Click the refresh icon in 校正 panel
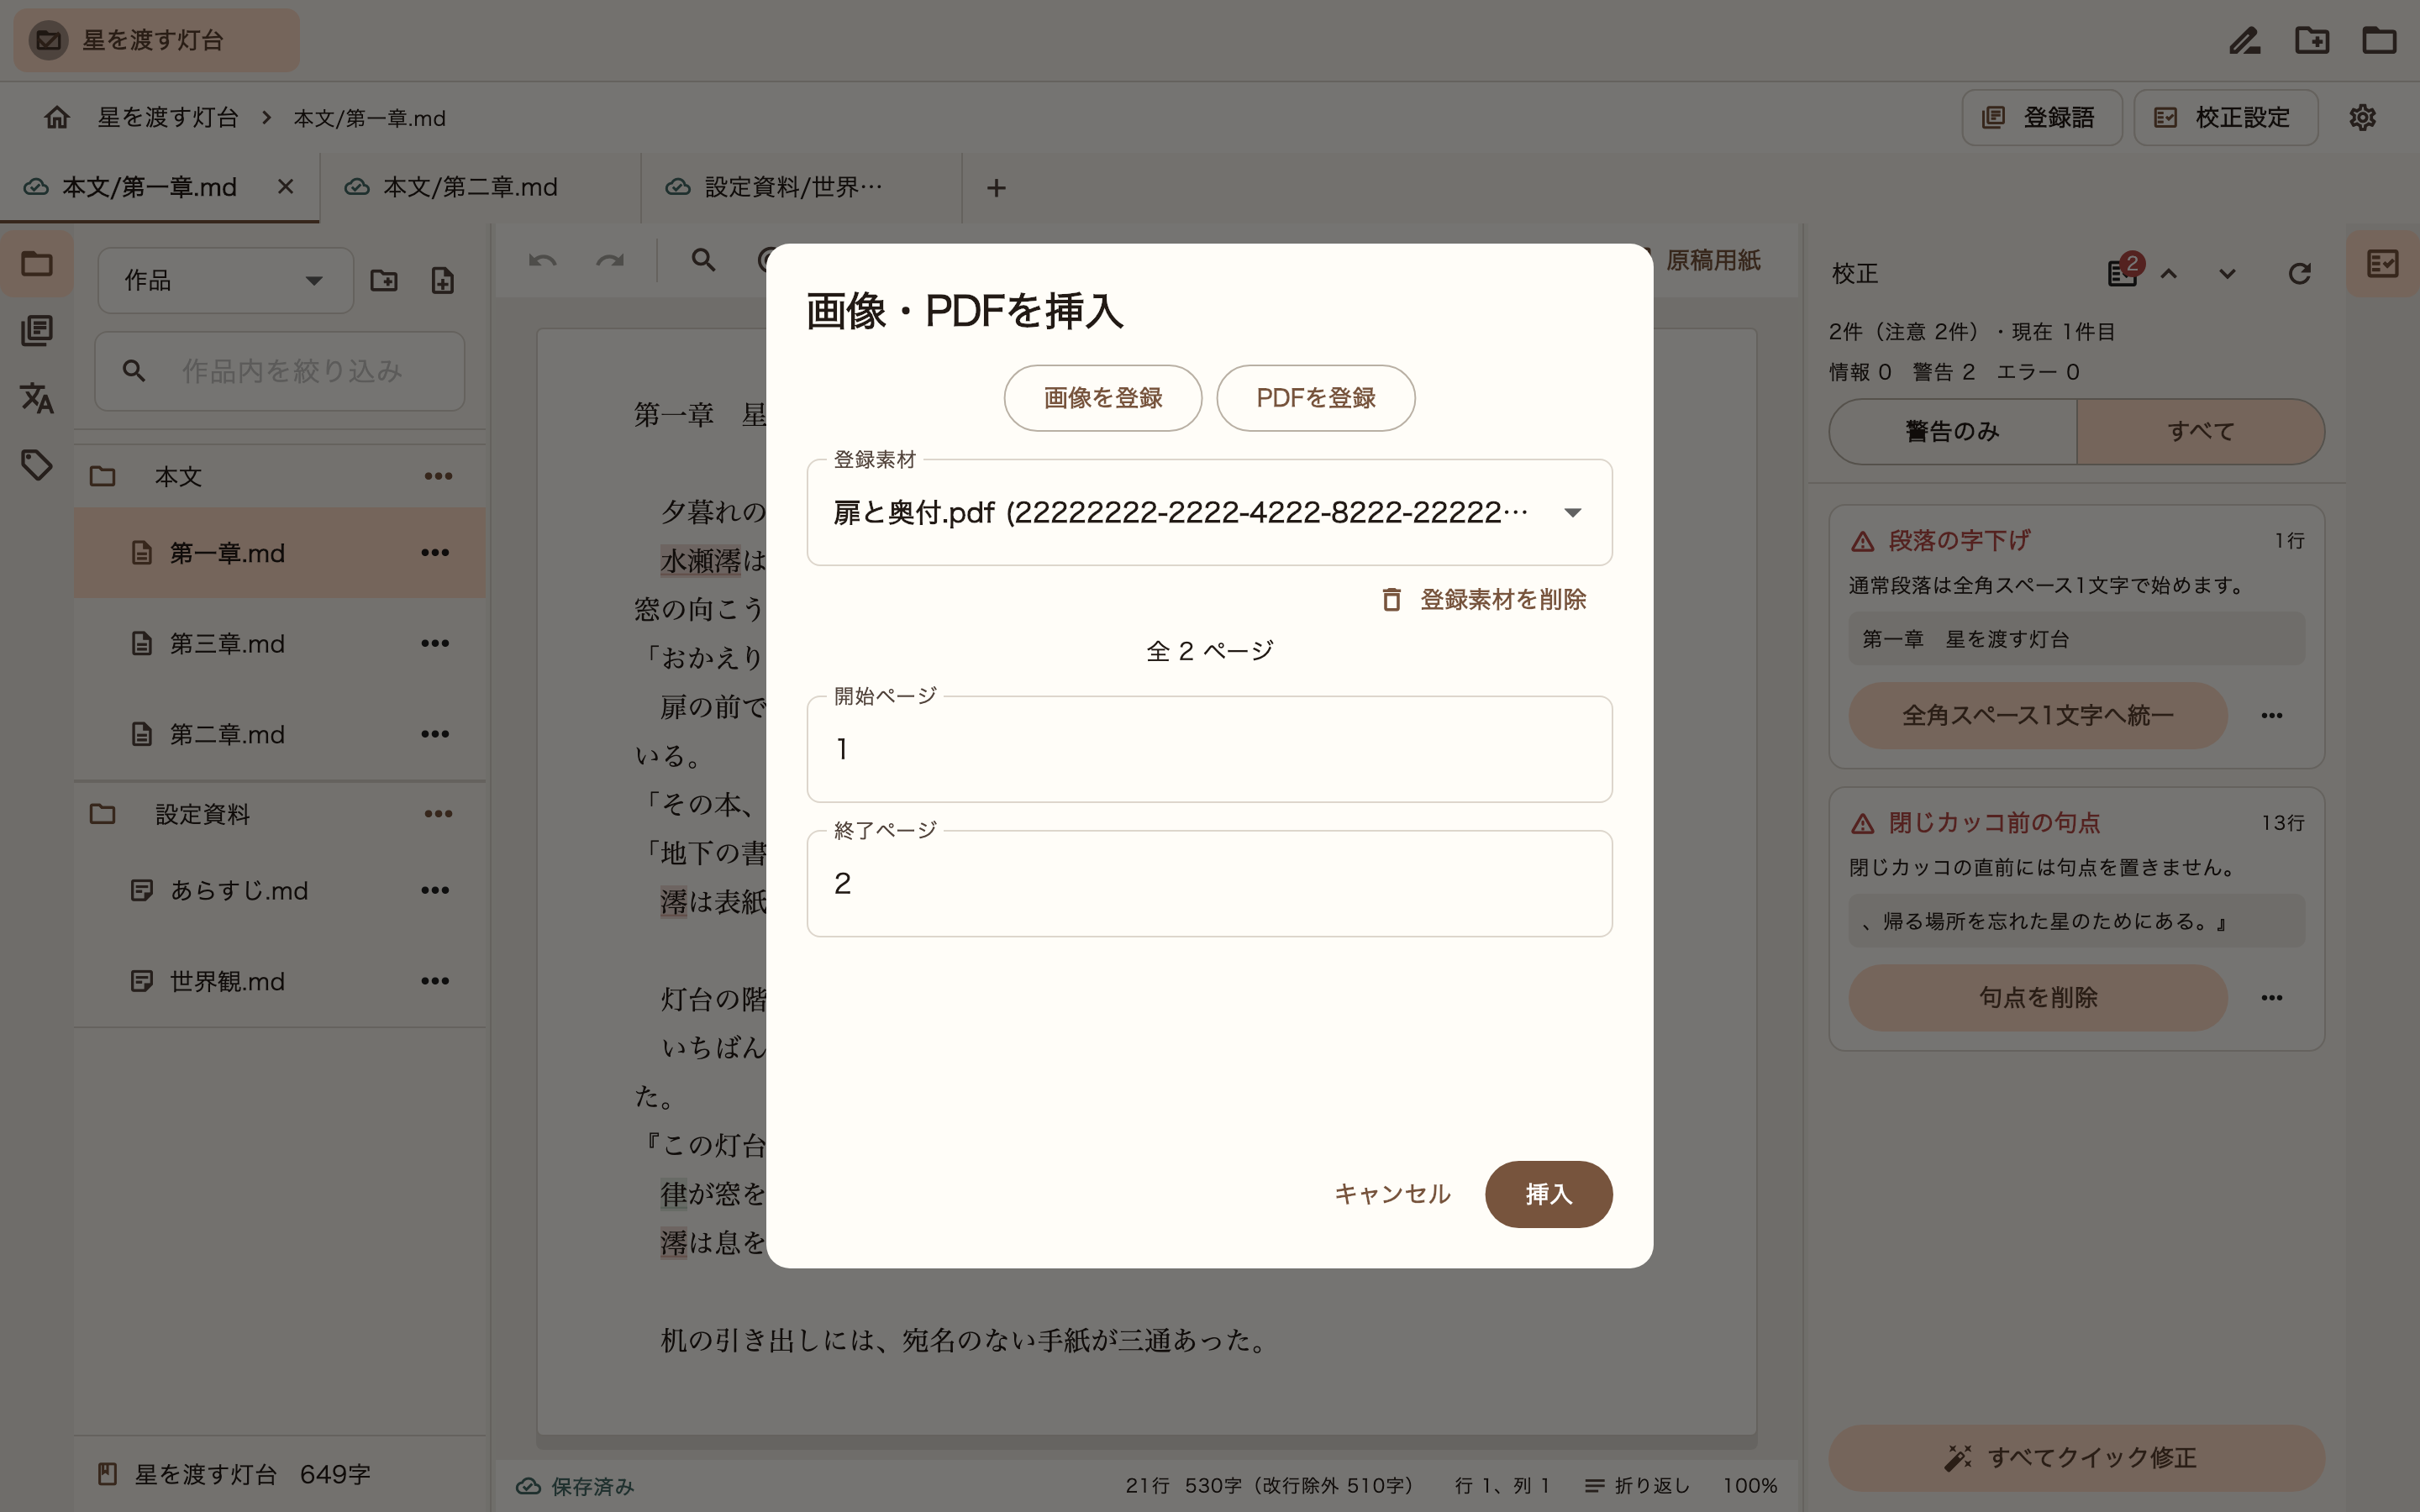Screen dimensions: 2420x1512 pos(2299,273)
